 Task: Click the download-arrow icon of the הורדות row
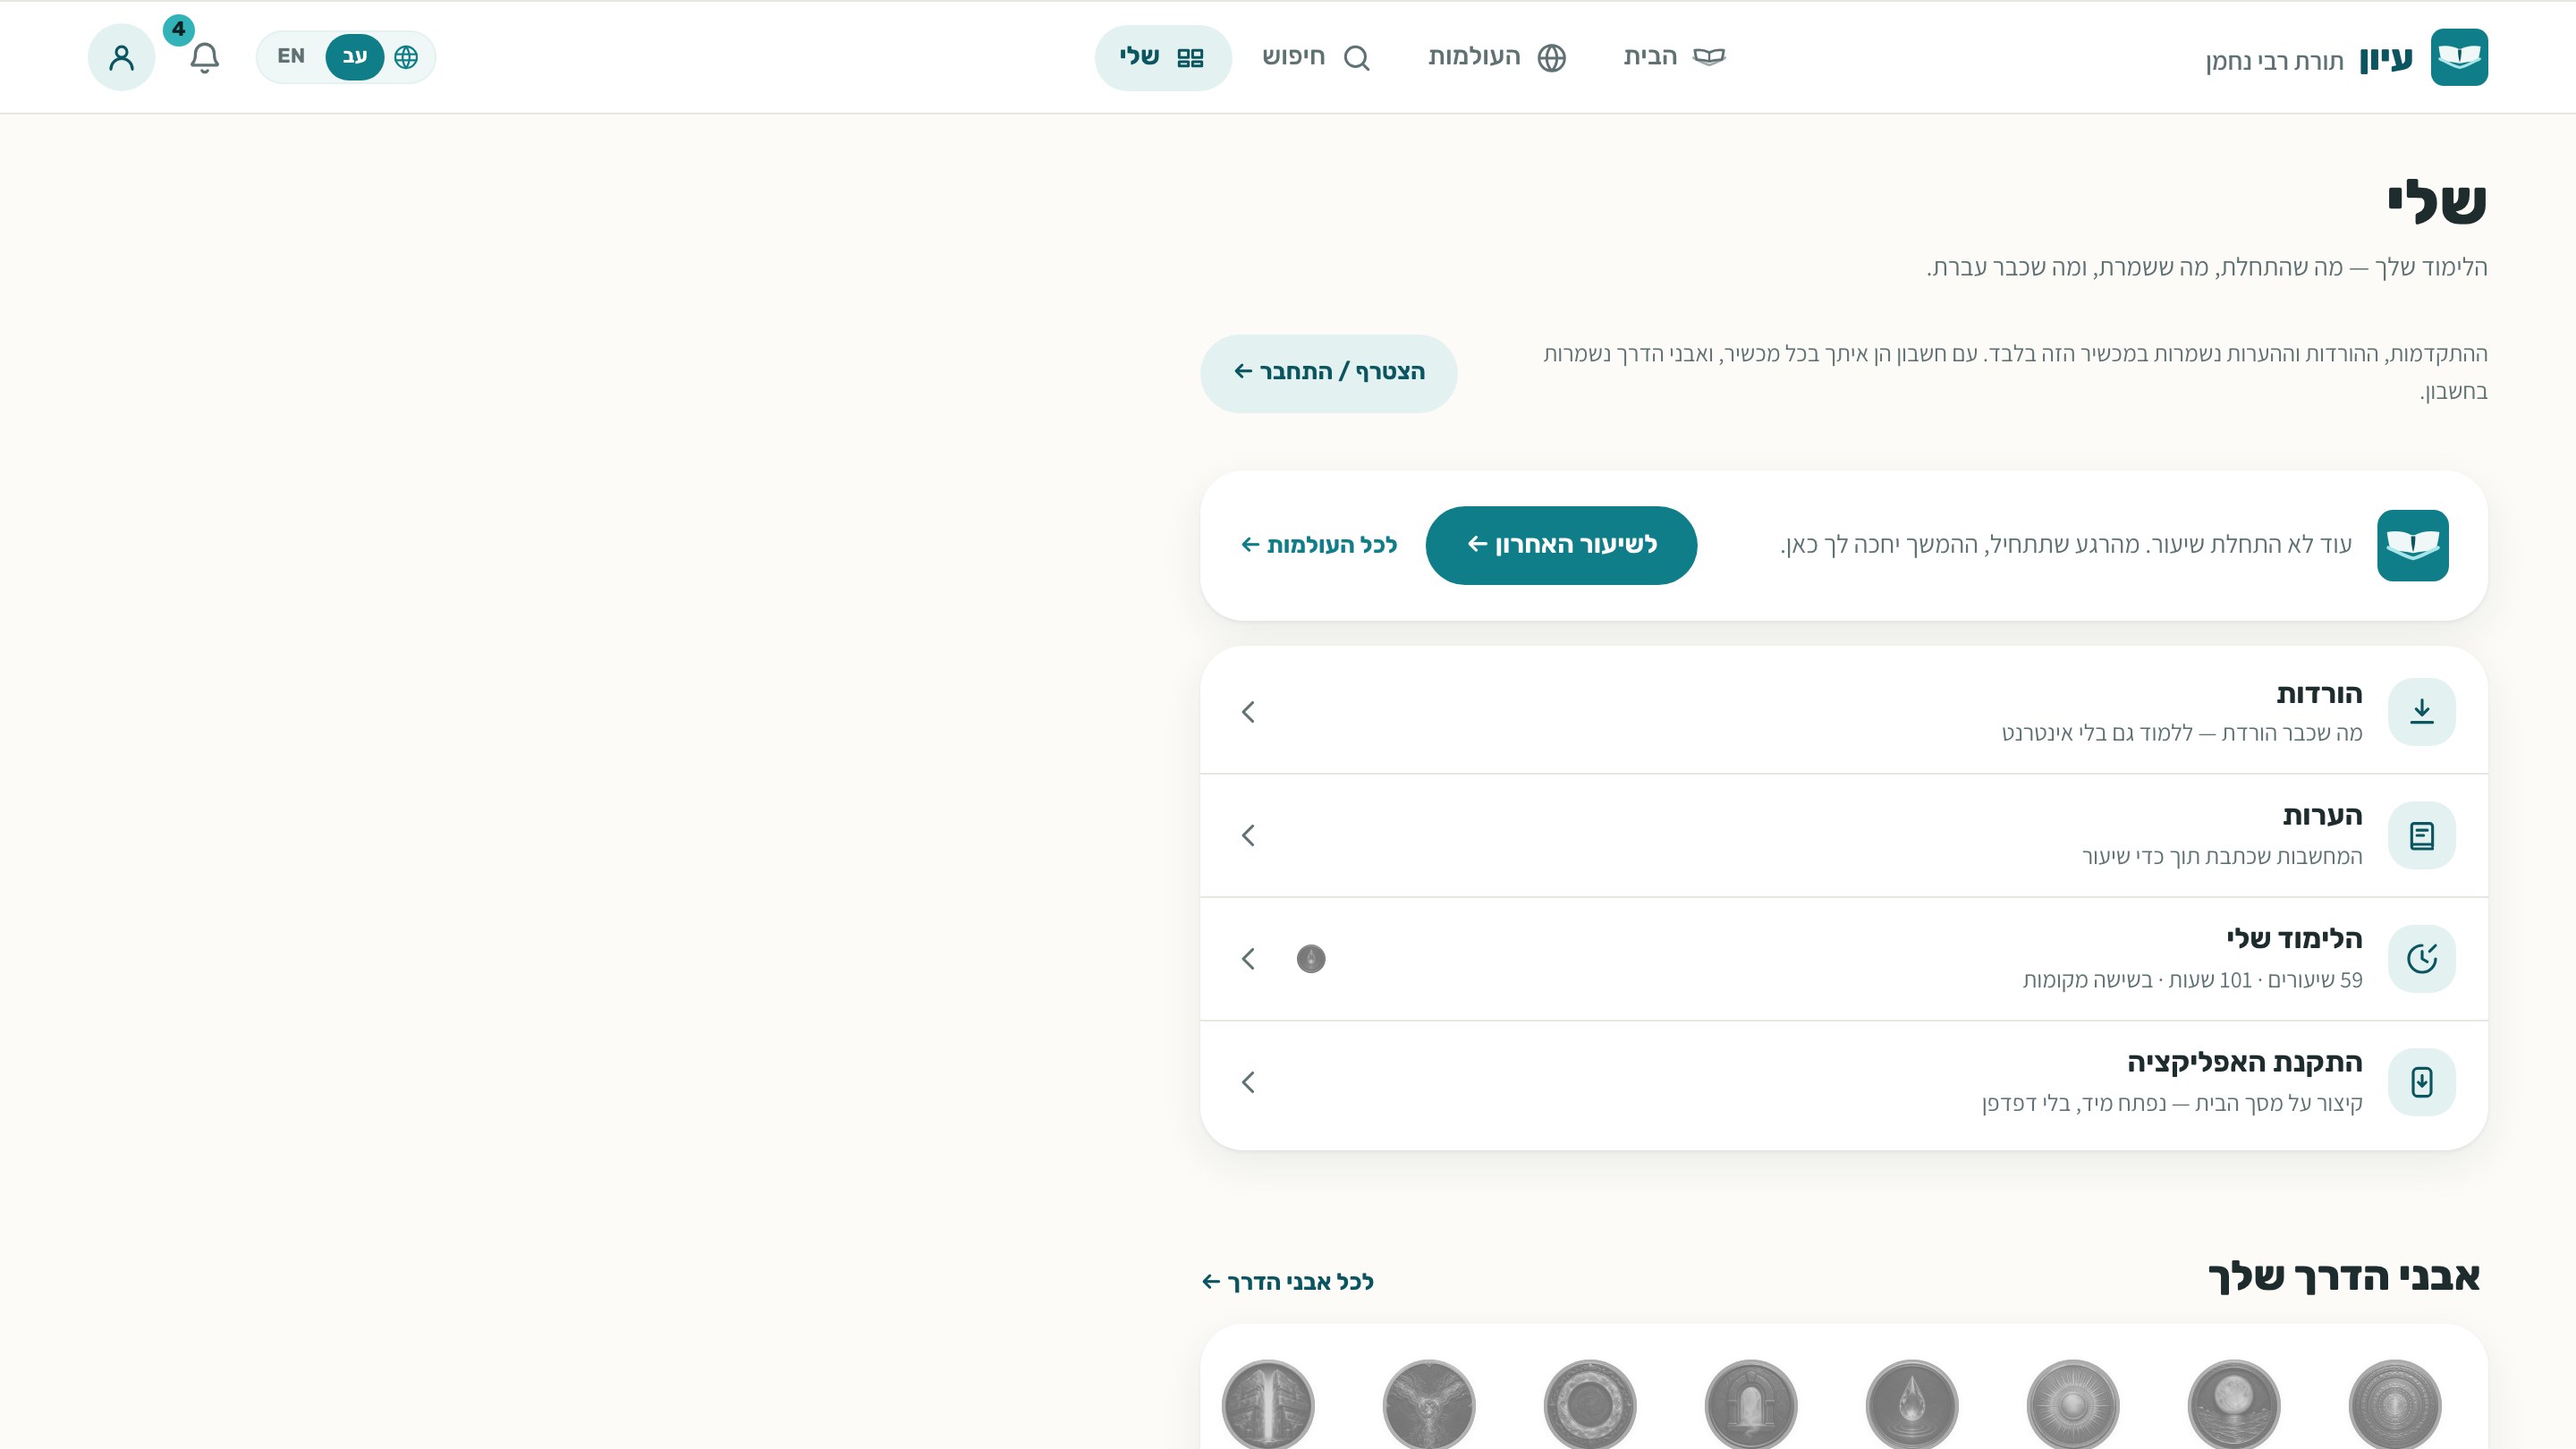[x=2421, y=712]
